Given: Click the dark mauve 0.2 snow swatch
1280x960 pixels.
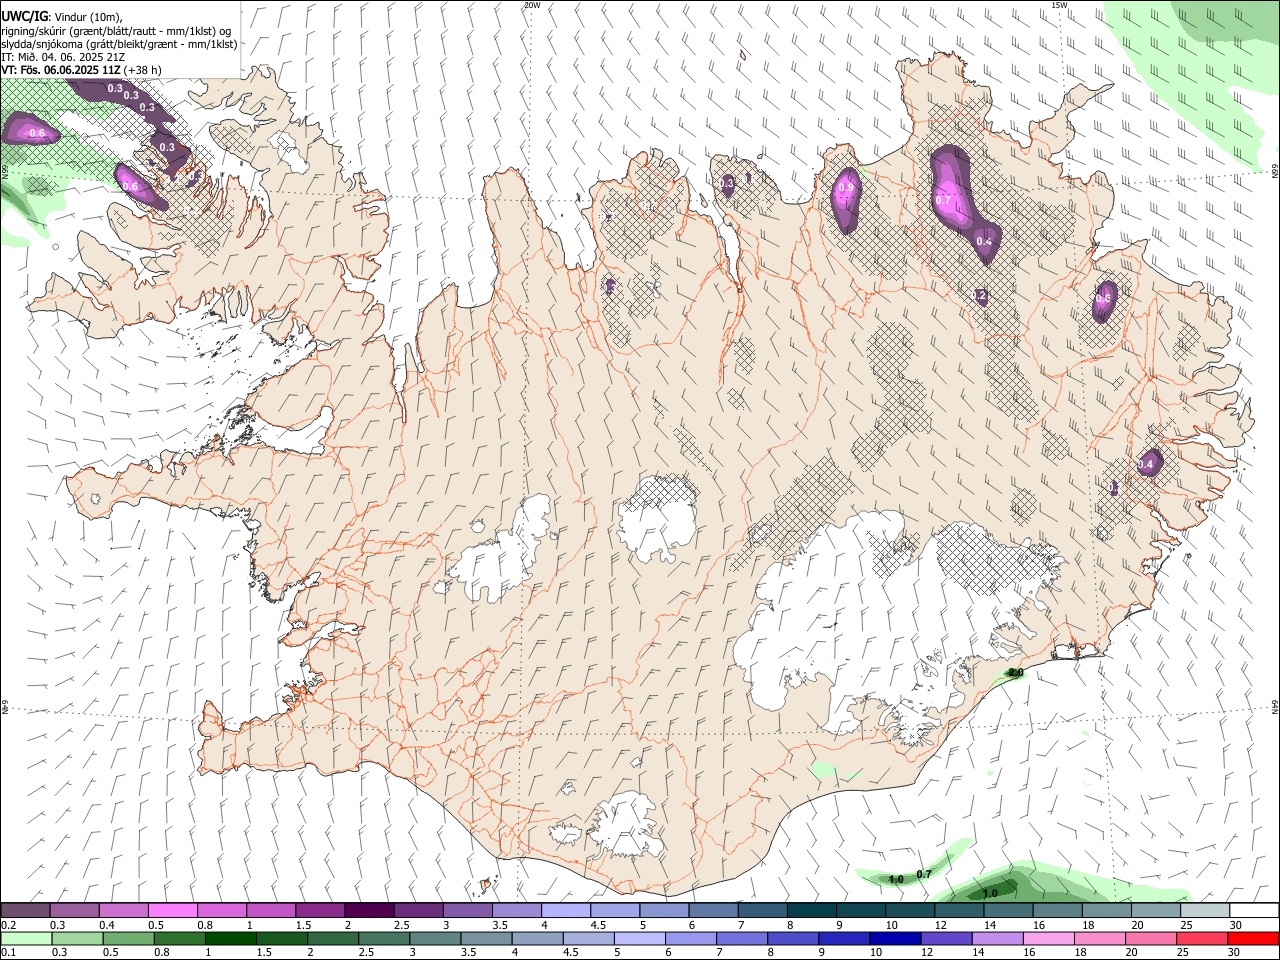Looking at the screenshot, I should [25, 910].
